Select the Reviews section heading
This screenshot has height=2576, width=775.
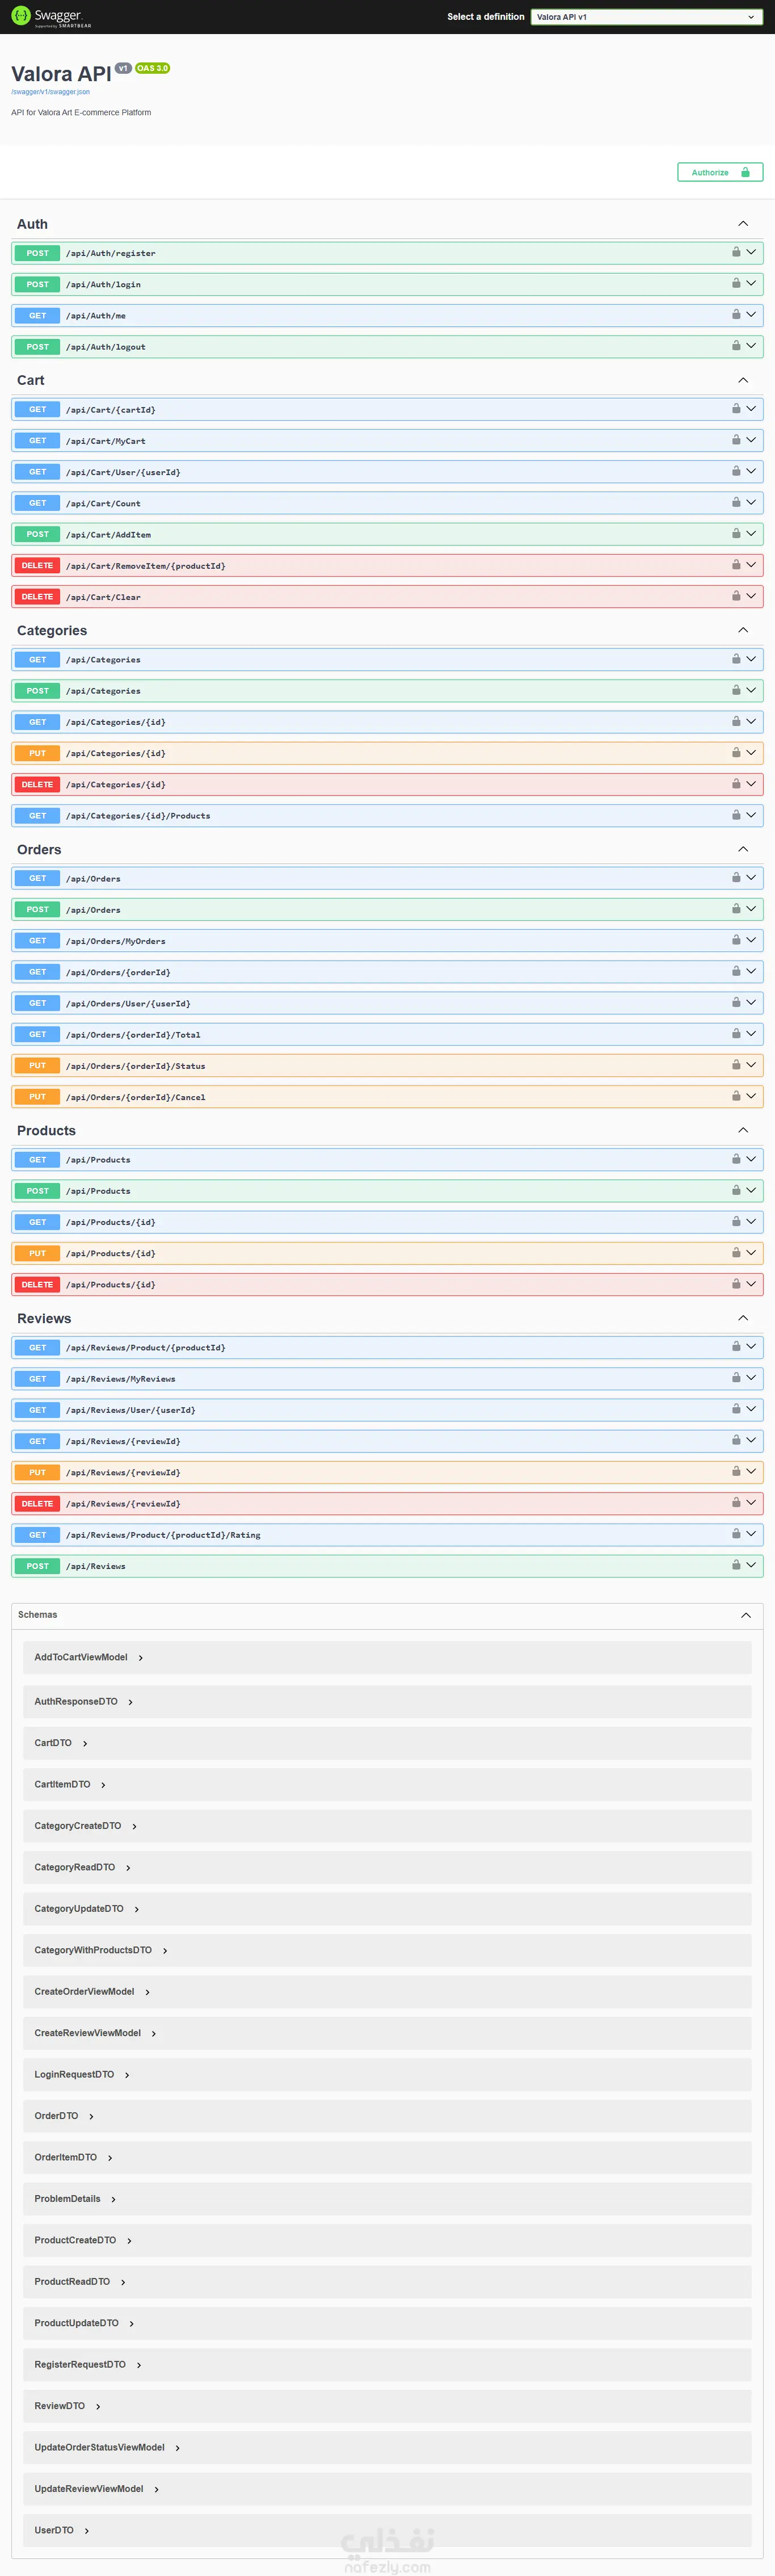[44, 1318]
